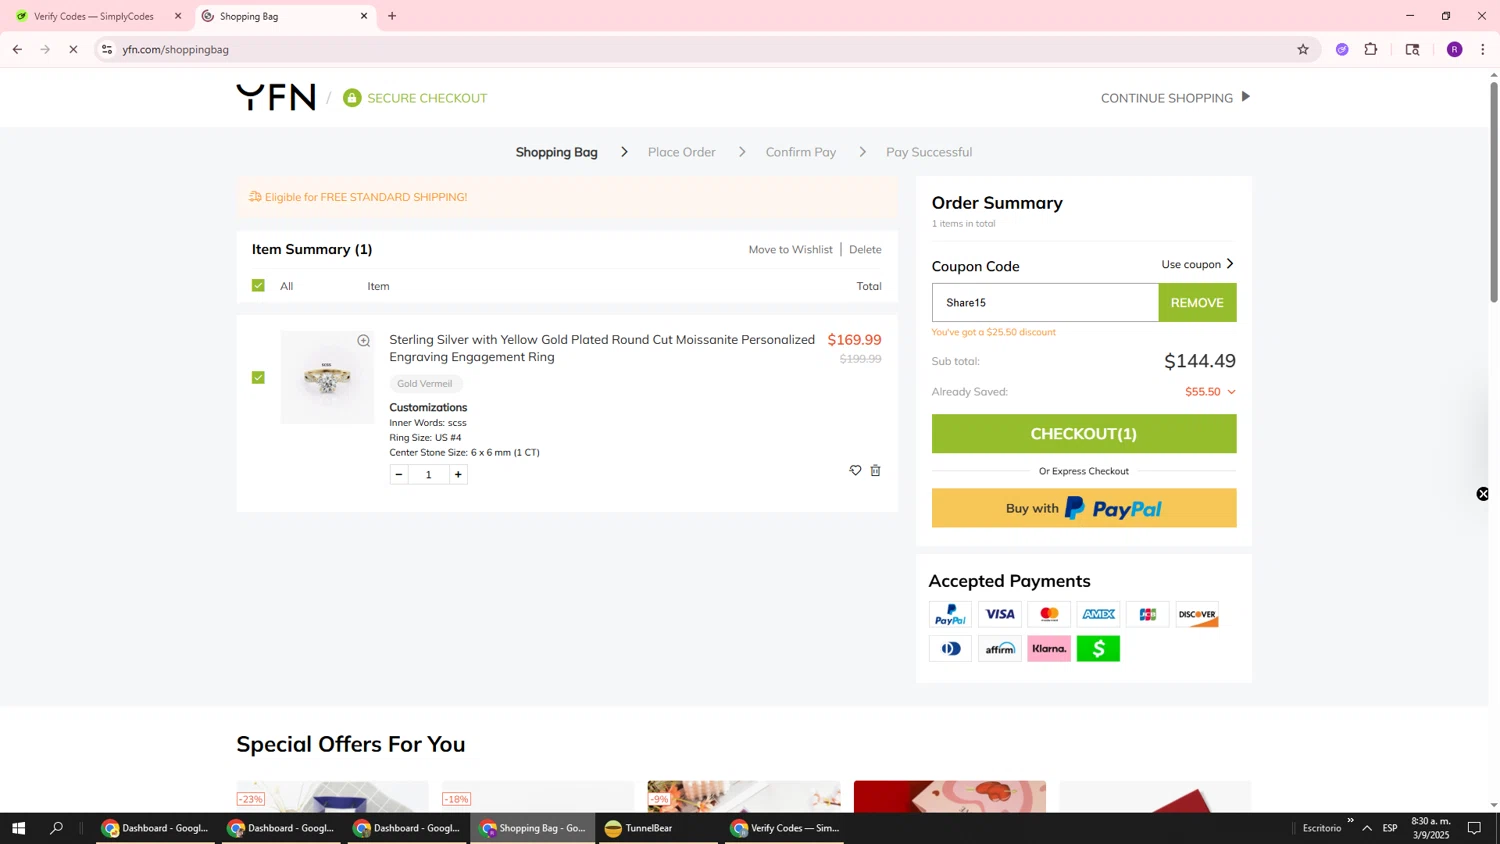The image size is (1500, 844).
Task: Click the Discover payment logo
Action: pos(1197,615)
